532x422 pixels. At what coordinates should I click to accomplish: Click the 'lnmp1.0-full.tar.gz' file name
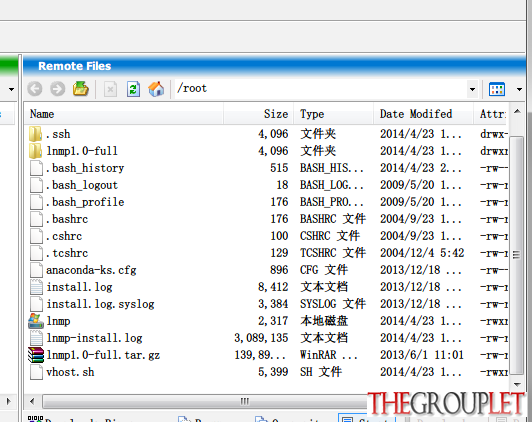coord(103,355)
